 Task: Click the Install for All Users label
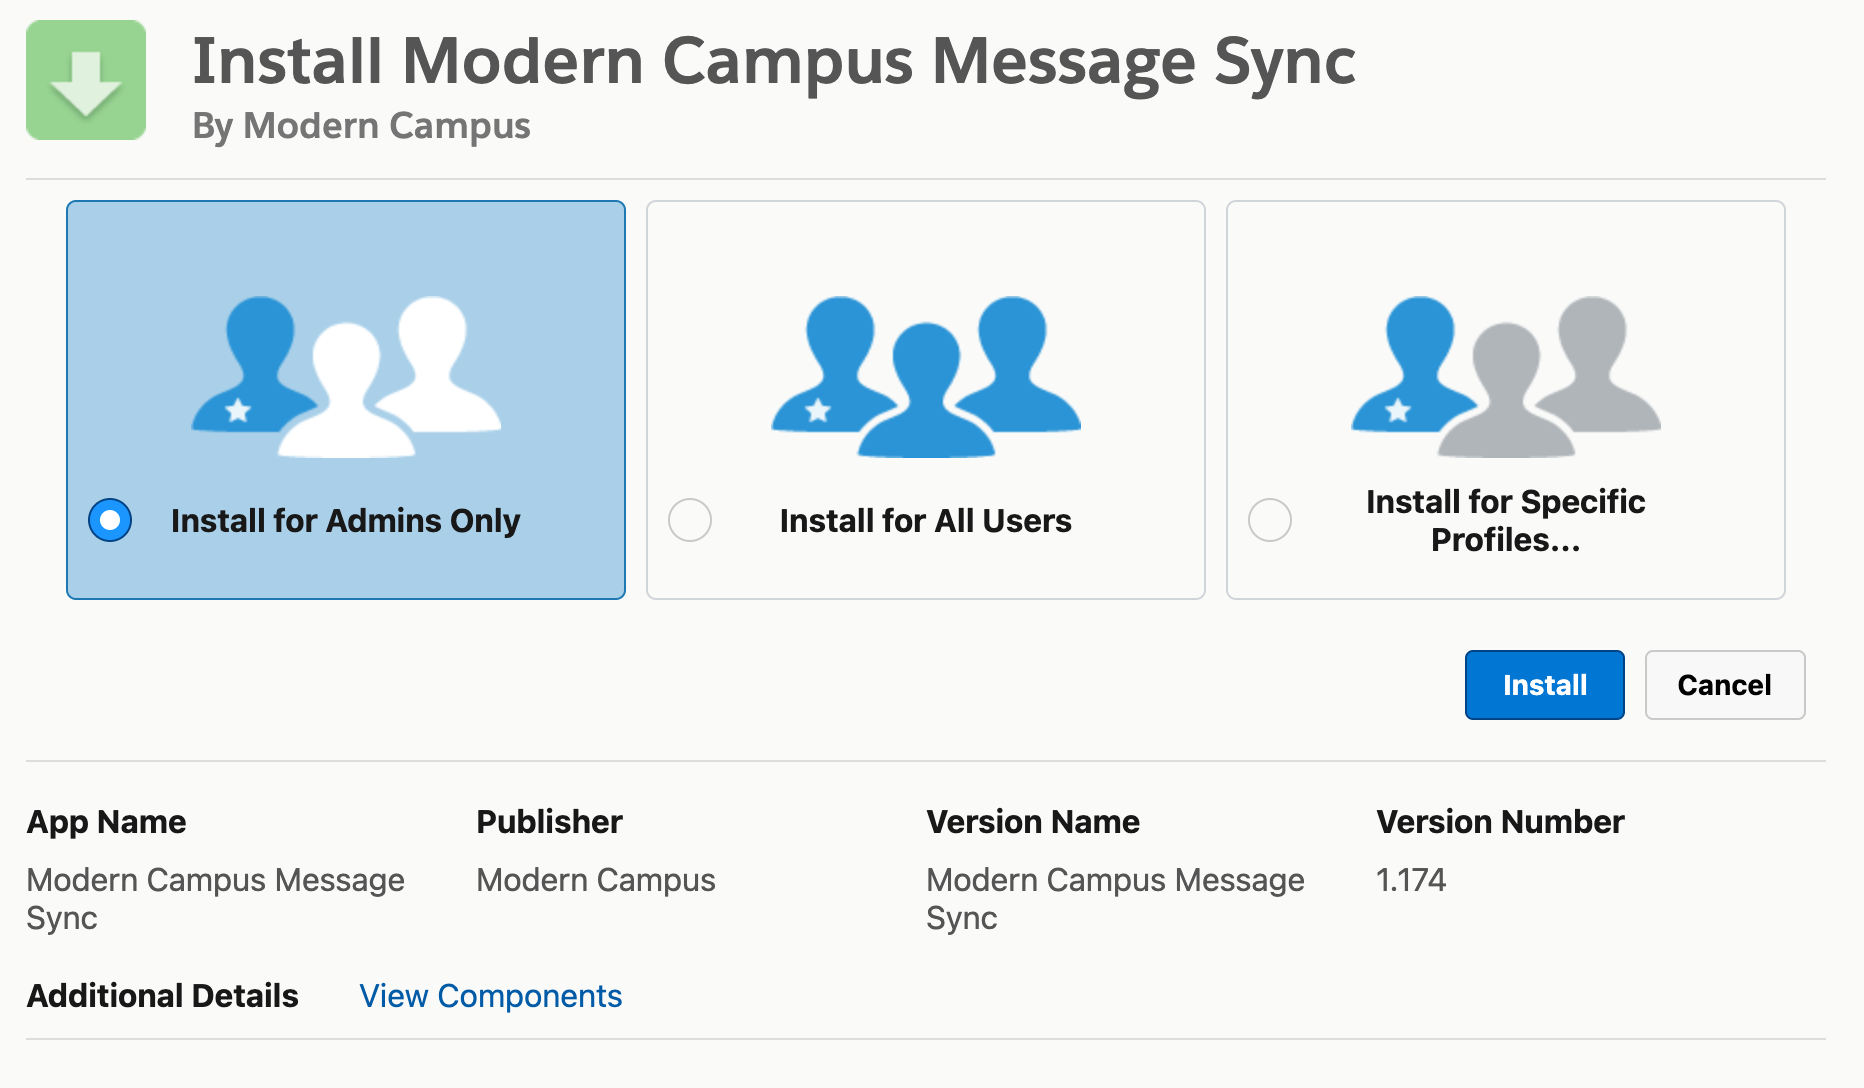(925, 521)
